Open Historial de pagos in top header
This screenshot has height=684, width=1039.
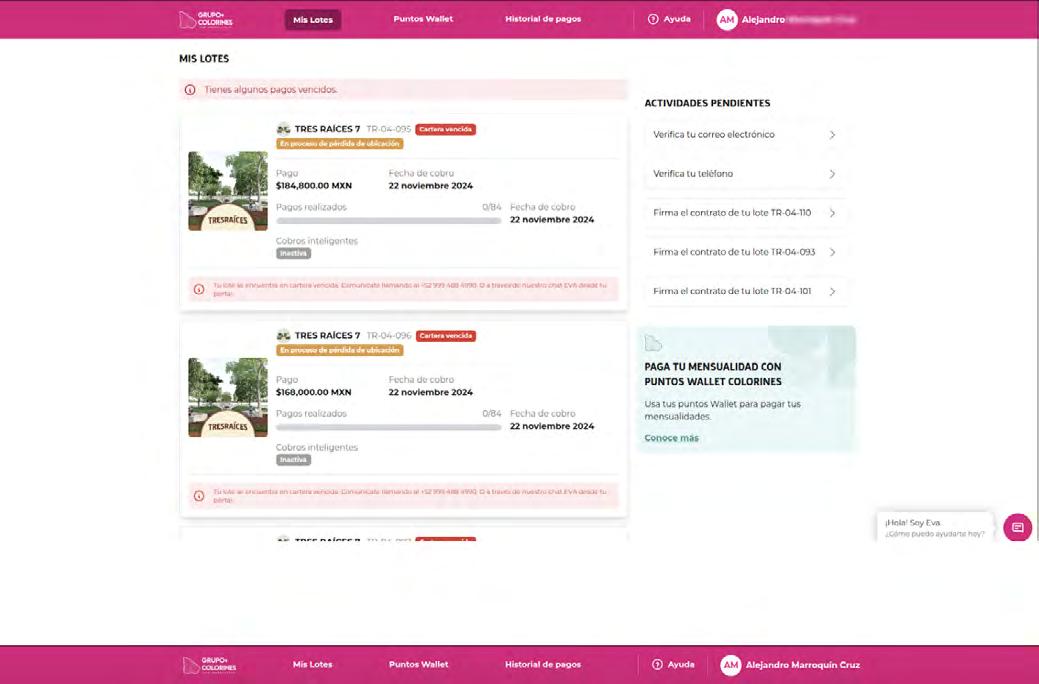point(543,19)
